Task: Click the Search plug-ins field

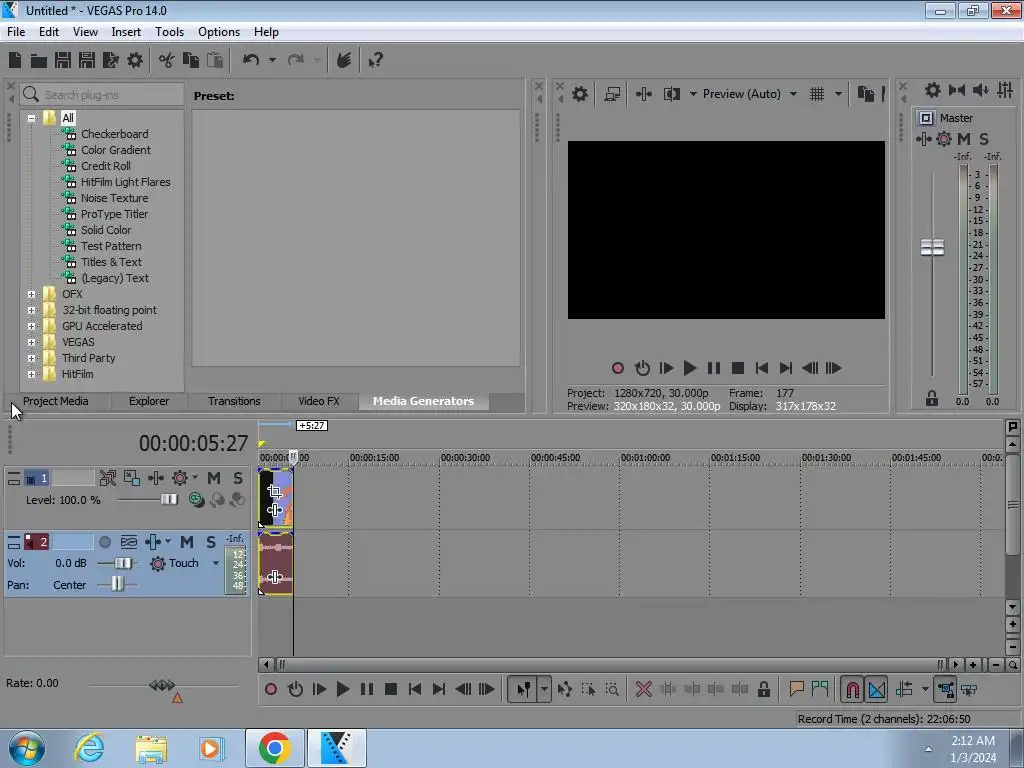Action: point(102,95)
